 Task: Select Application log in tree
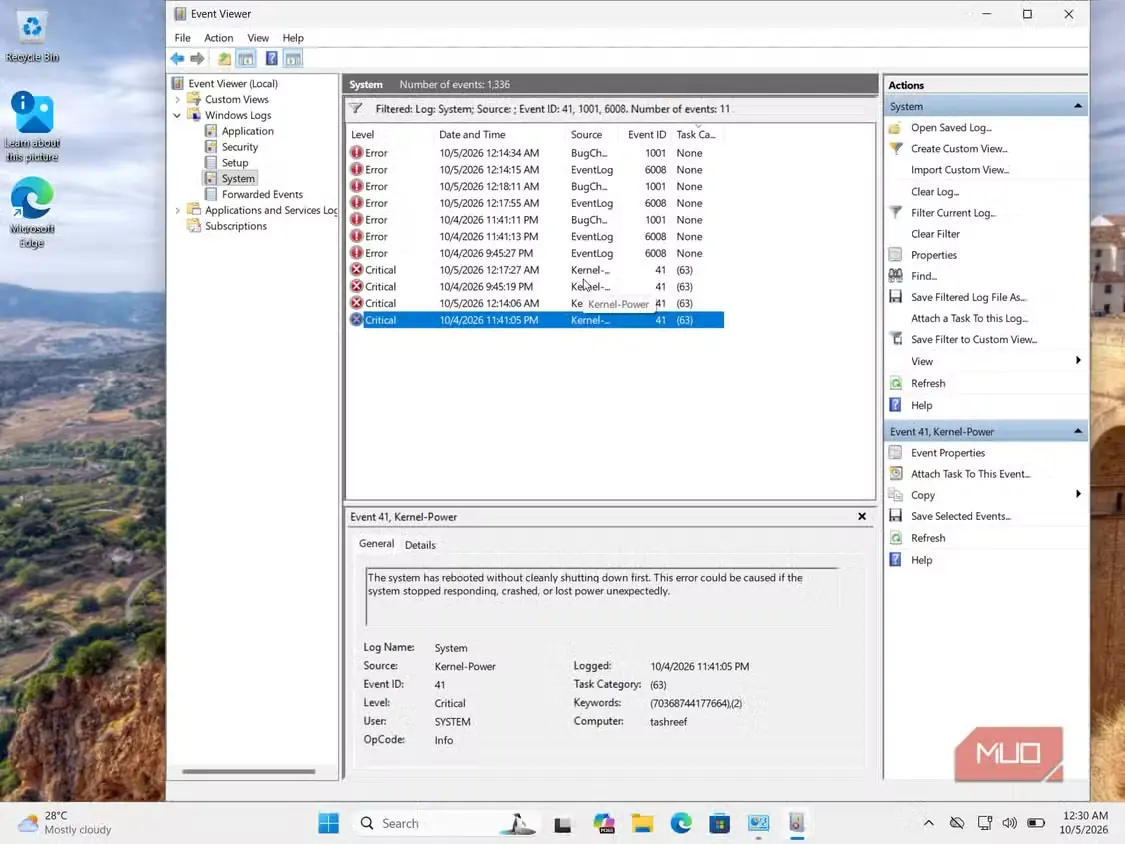pos(247,131)
